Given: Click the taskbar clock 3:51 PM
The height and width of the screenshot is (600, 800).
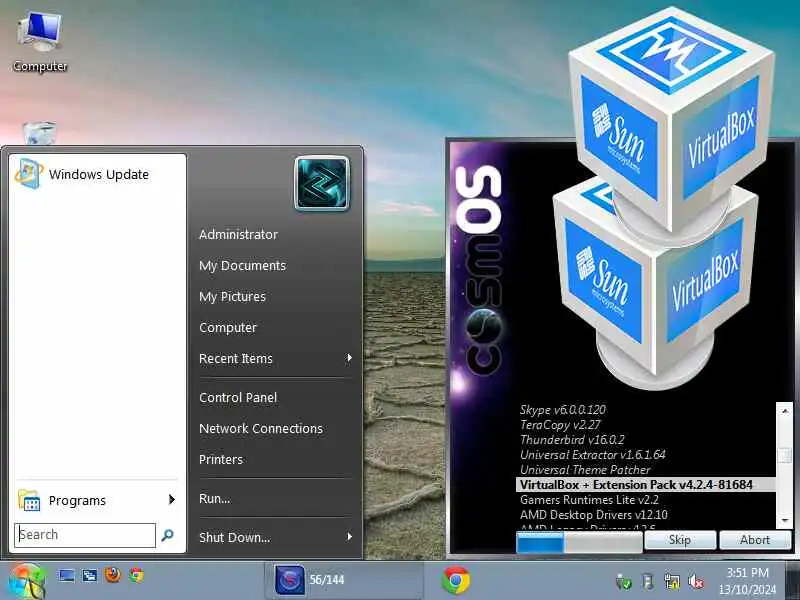Looking at the screenshot, I should click(747, 573).
